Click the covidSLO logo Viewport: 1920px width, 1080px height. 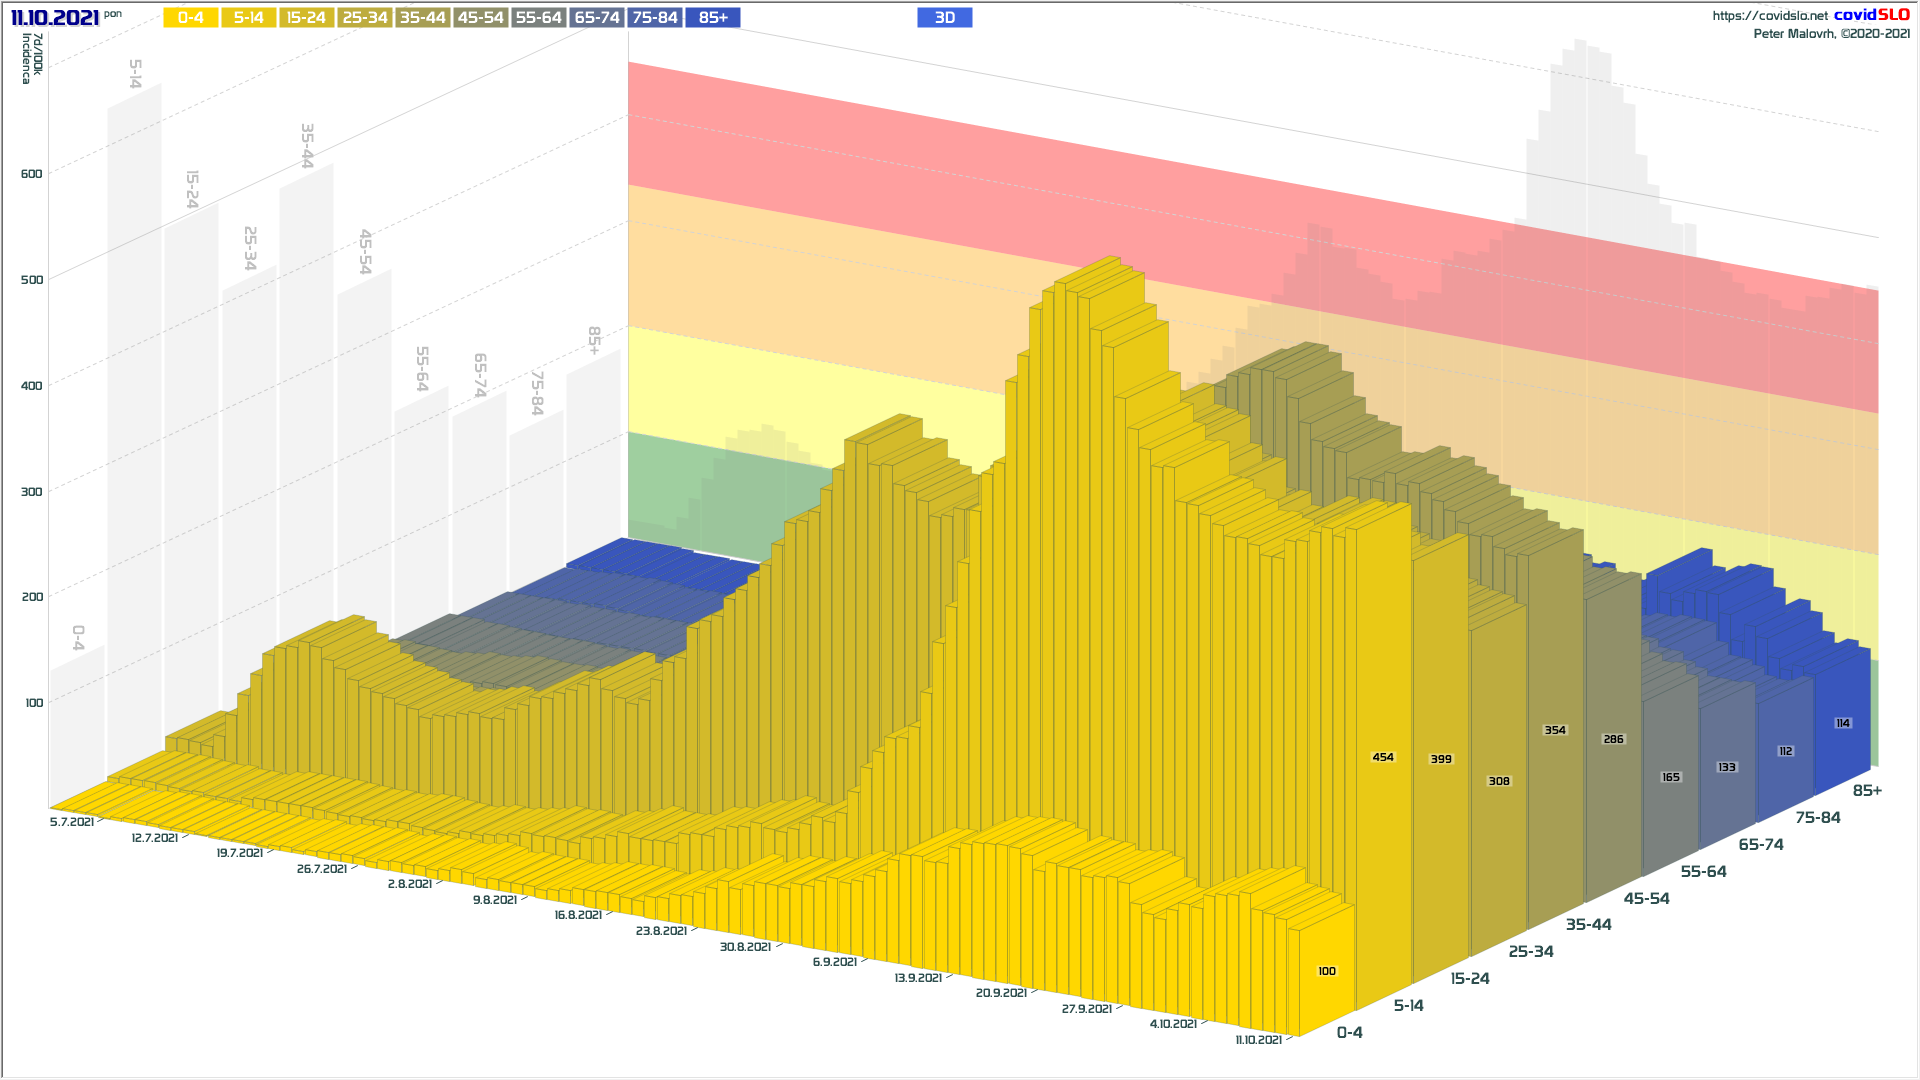[1871, 15]
